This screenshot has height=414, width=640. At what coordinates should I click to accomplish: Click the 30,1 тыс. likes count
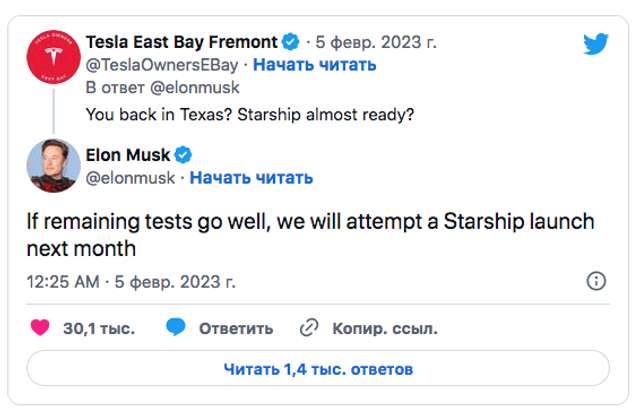pyautogui.click(x=98, y=328)
